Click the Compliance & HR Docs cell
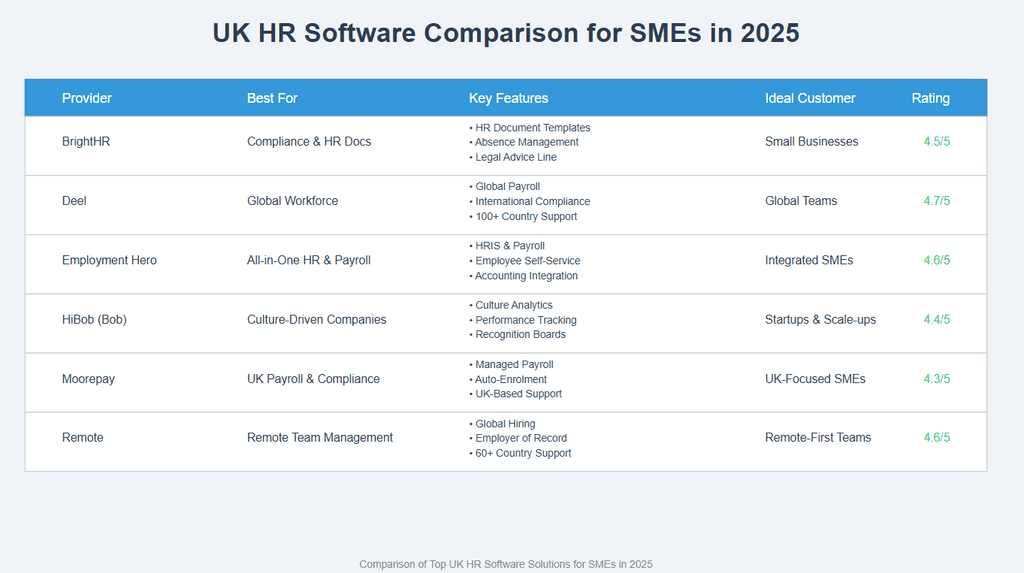The width and height of the screenshot is (1024, 573). pos(309,142)
